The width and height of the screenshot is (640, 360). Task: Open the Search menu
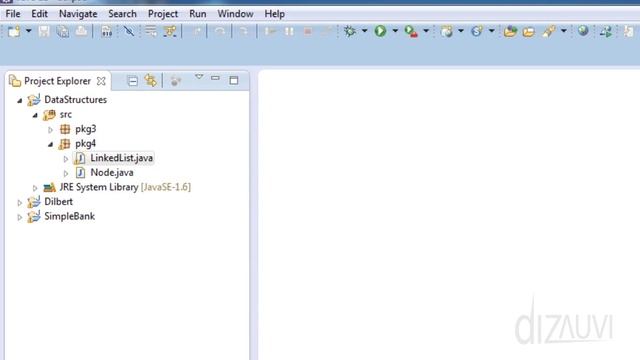click(122, 14)
